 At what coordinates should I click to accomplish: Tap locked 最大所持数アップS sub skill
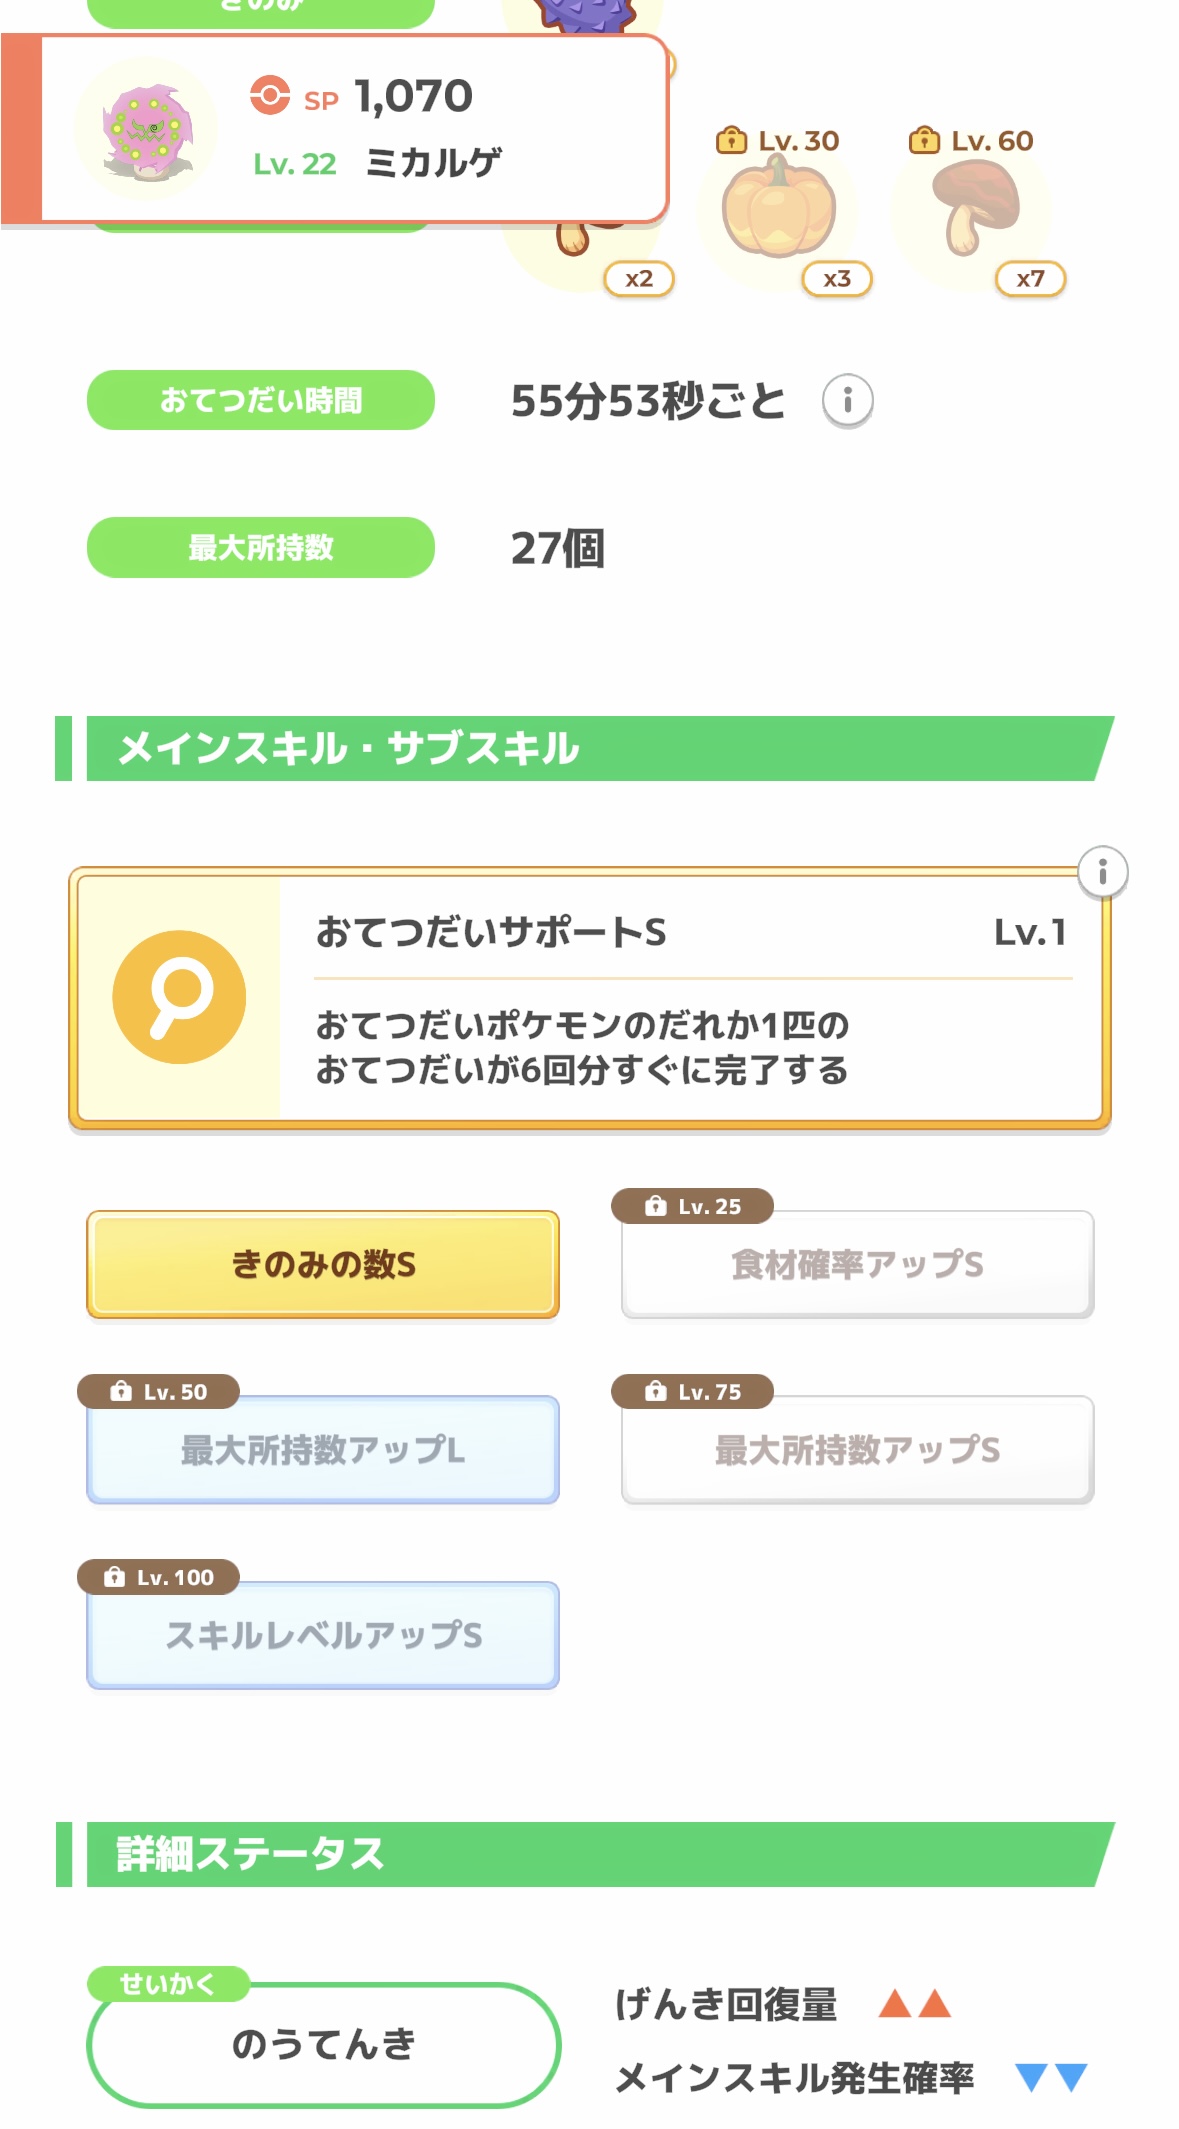tap(857, 1450)
